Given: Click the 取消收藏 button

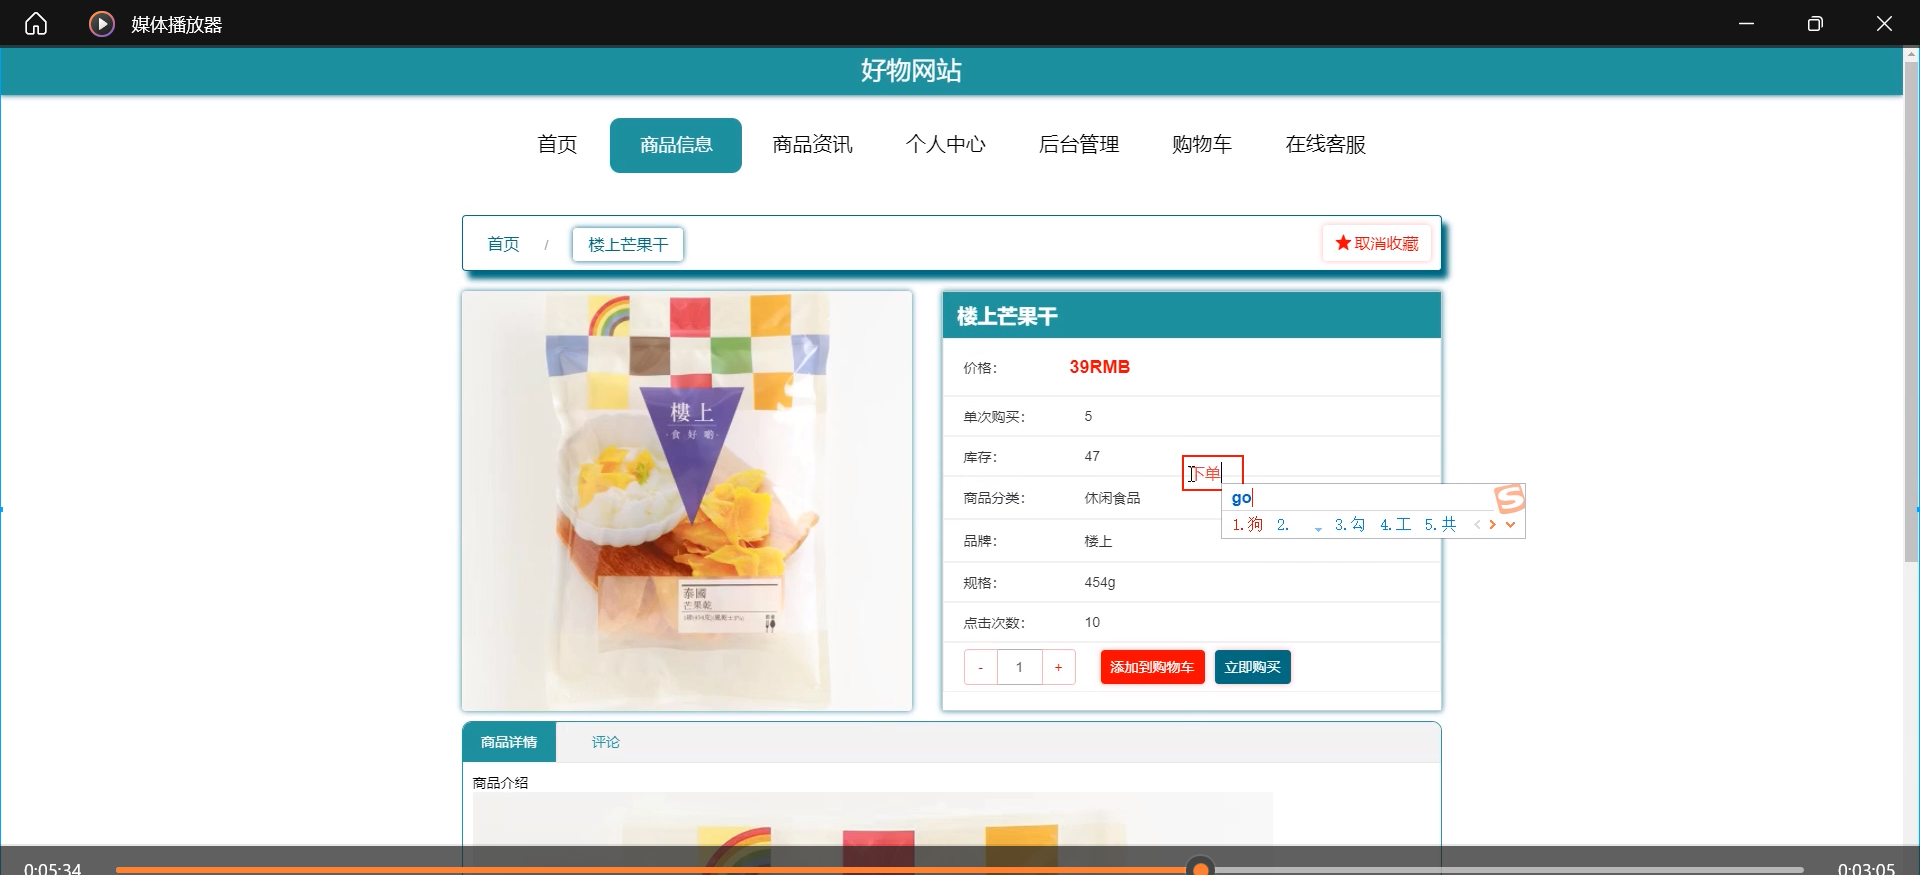Looking at the screenshot, I should [x=1377, y=243].
